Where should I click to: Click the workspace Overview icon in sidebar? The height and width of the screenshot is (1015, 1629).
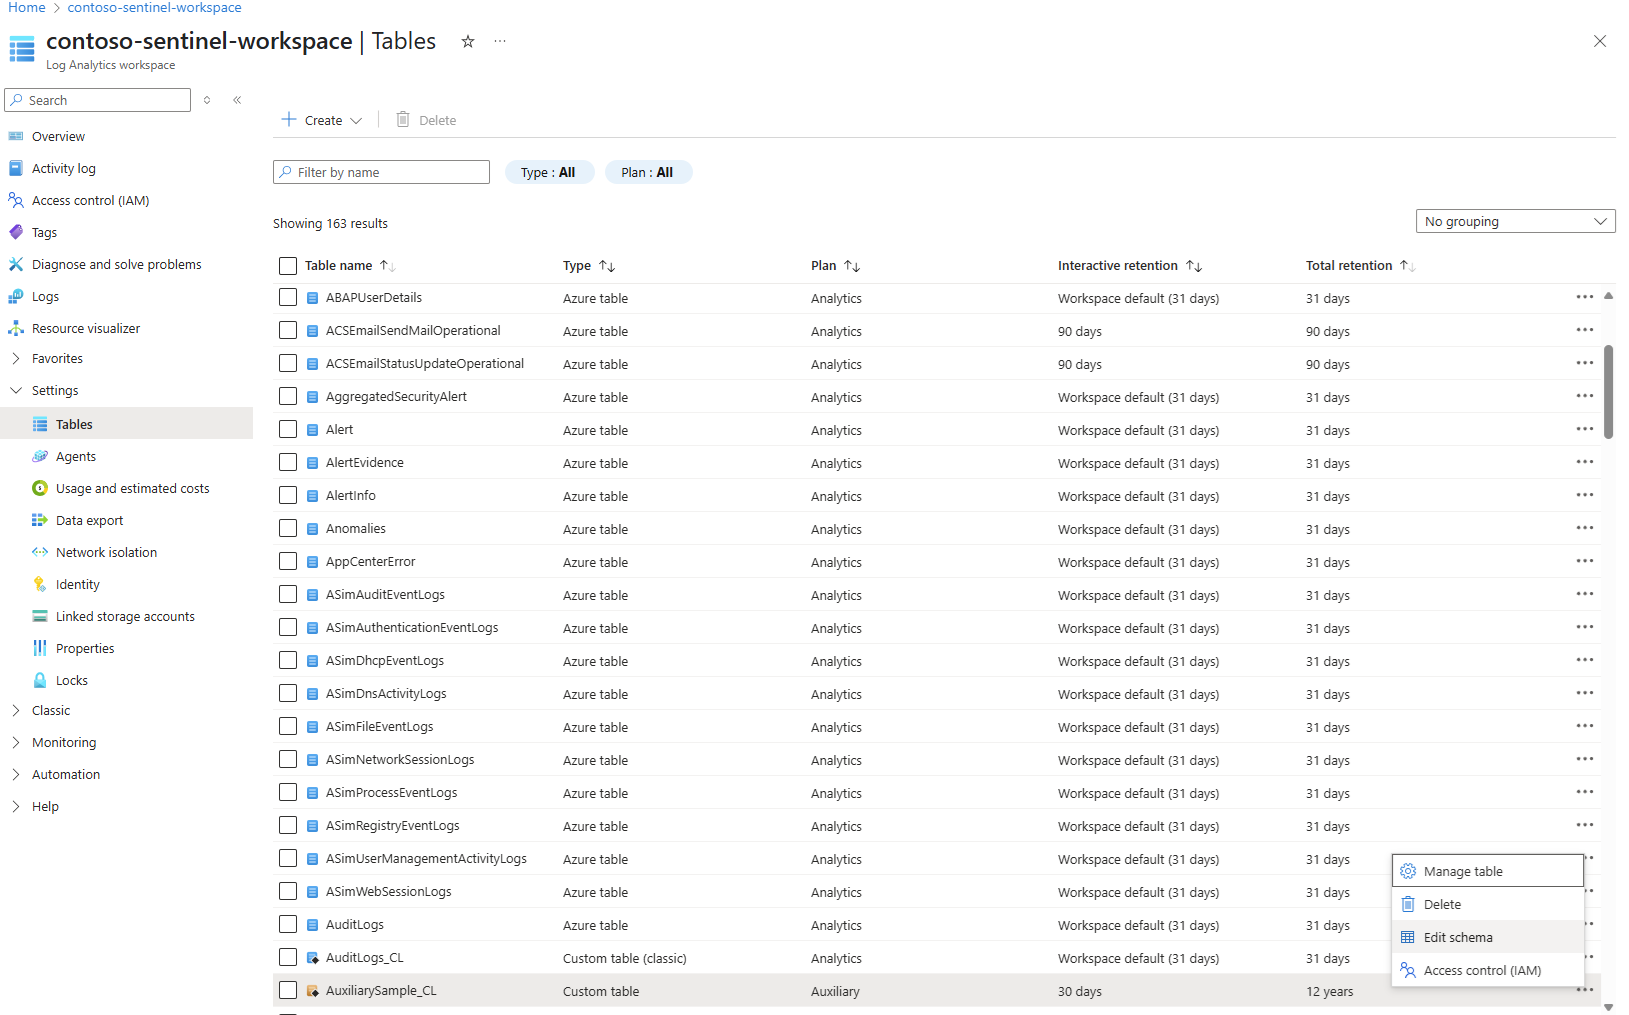(16, 136)
